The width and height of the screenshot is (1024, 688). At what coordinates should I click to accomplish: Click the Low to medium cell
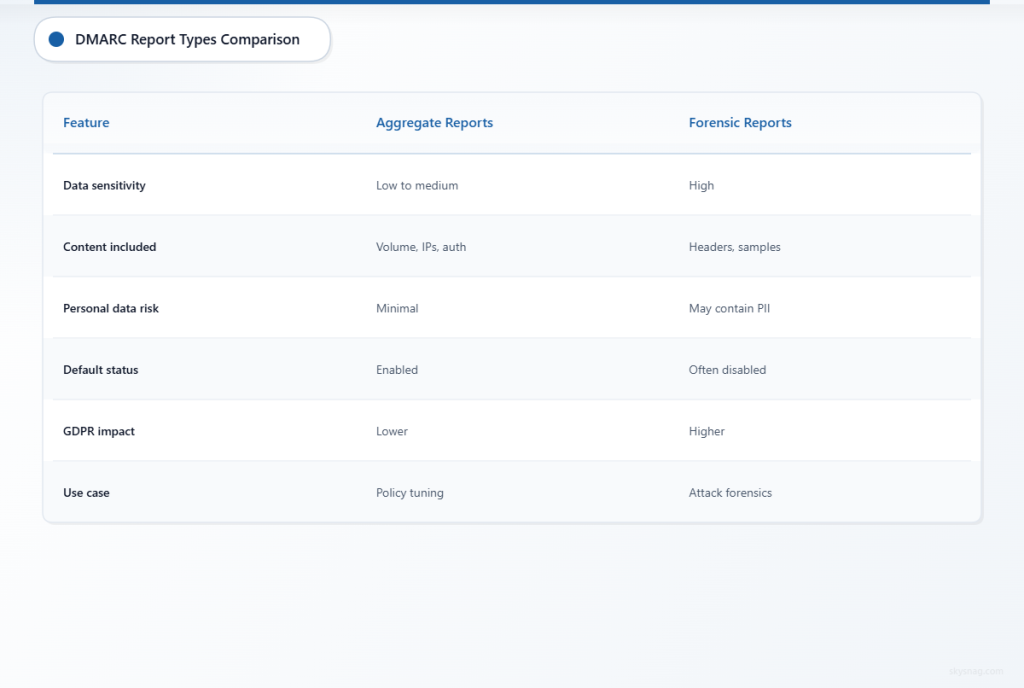[x=417, y=185]
